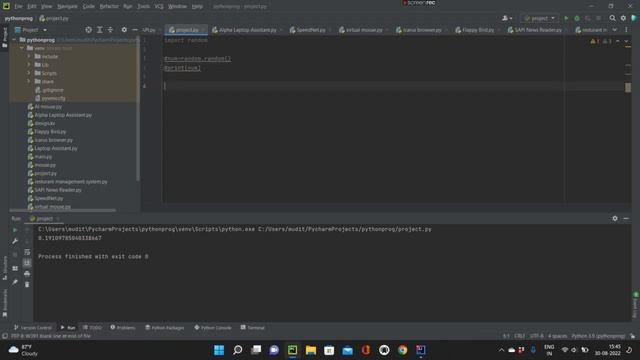Clear all Run console output trash icon
The image size is (640, 360).
point(27,284)
